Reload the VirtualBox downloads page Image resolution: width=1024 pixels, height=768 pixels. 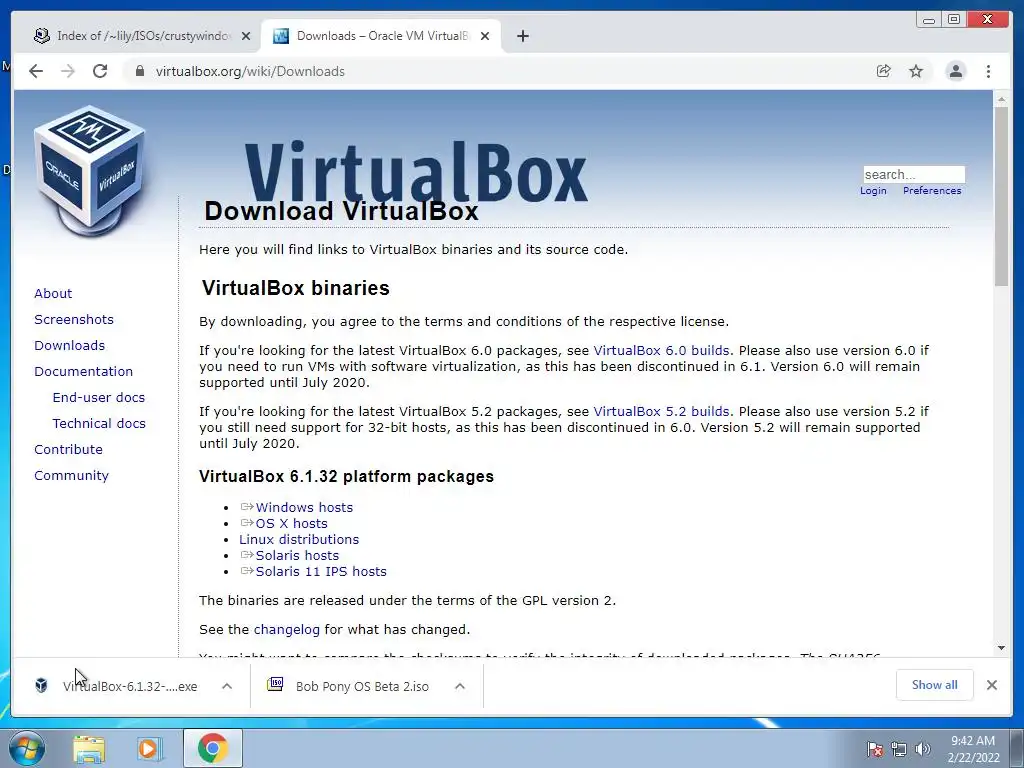point(100,71)
